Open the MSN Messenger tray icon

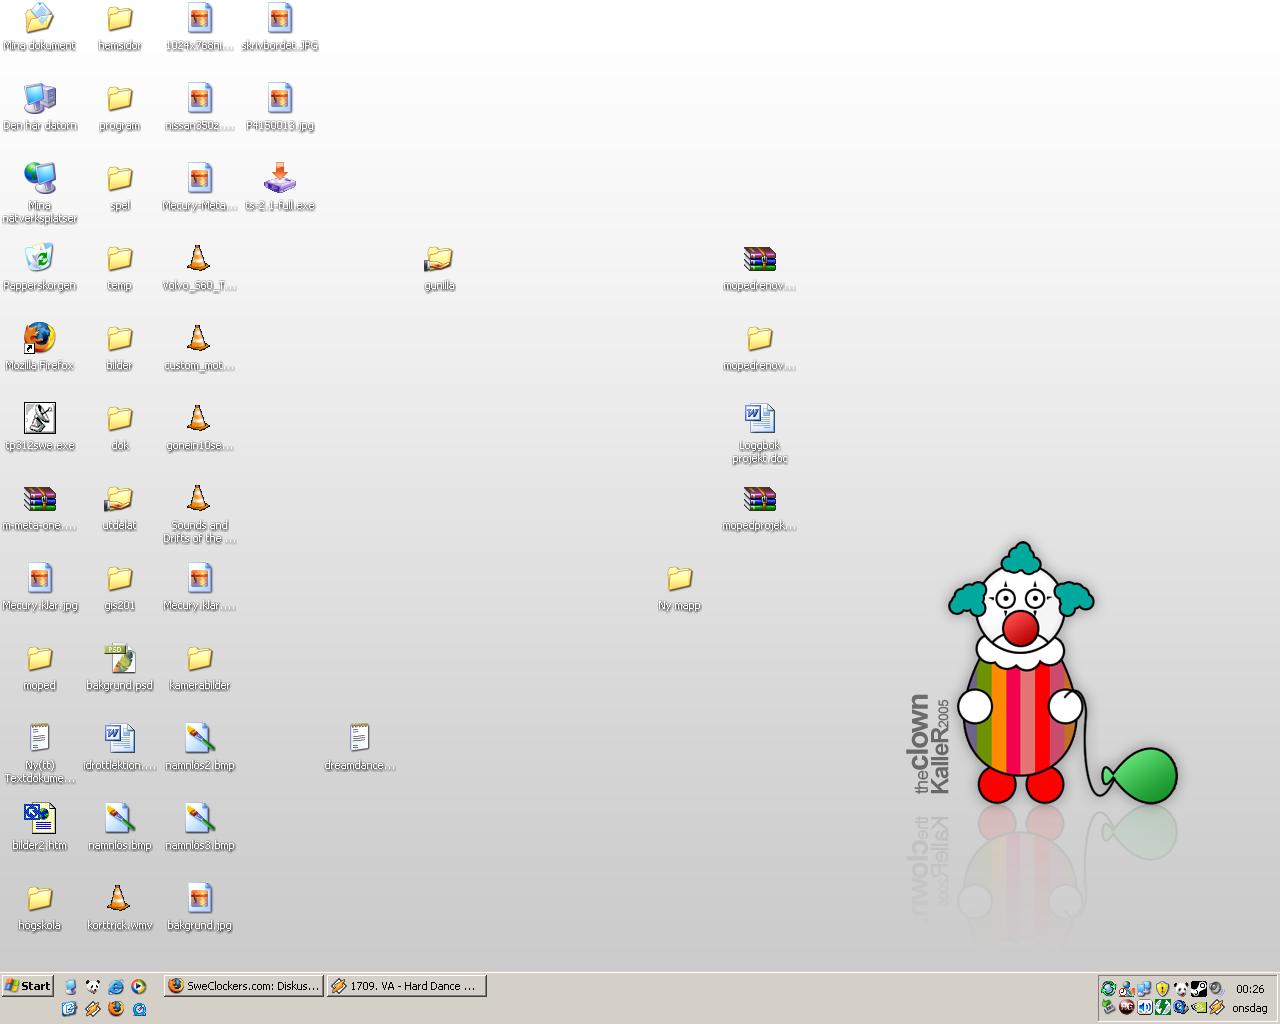tap(1126, 989)
